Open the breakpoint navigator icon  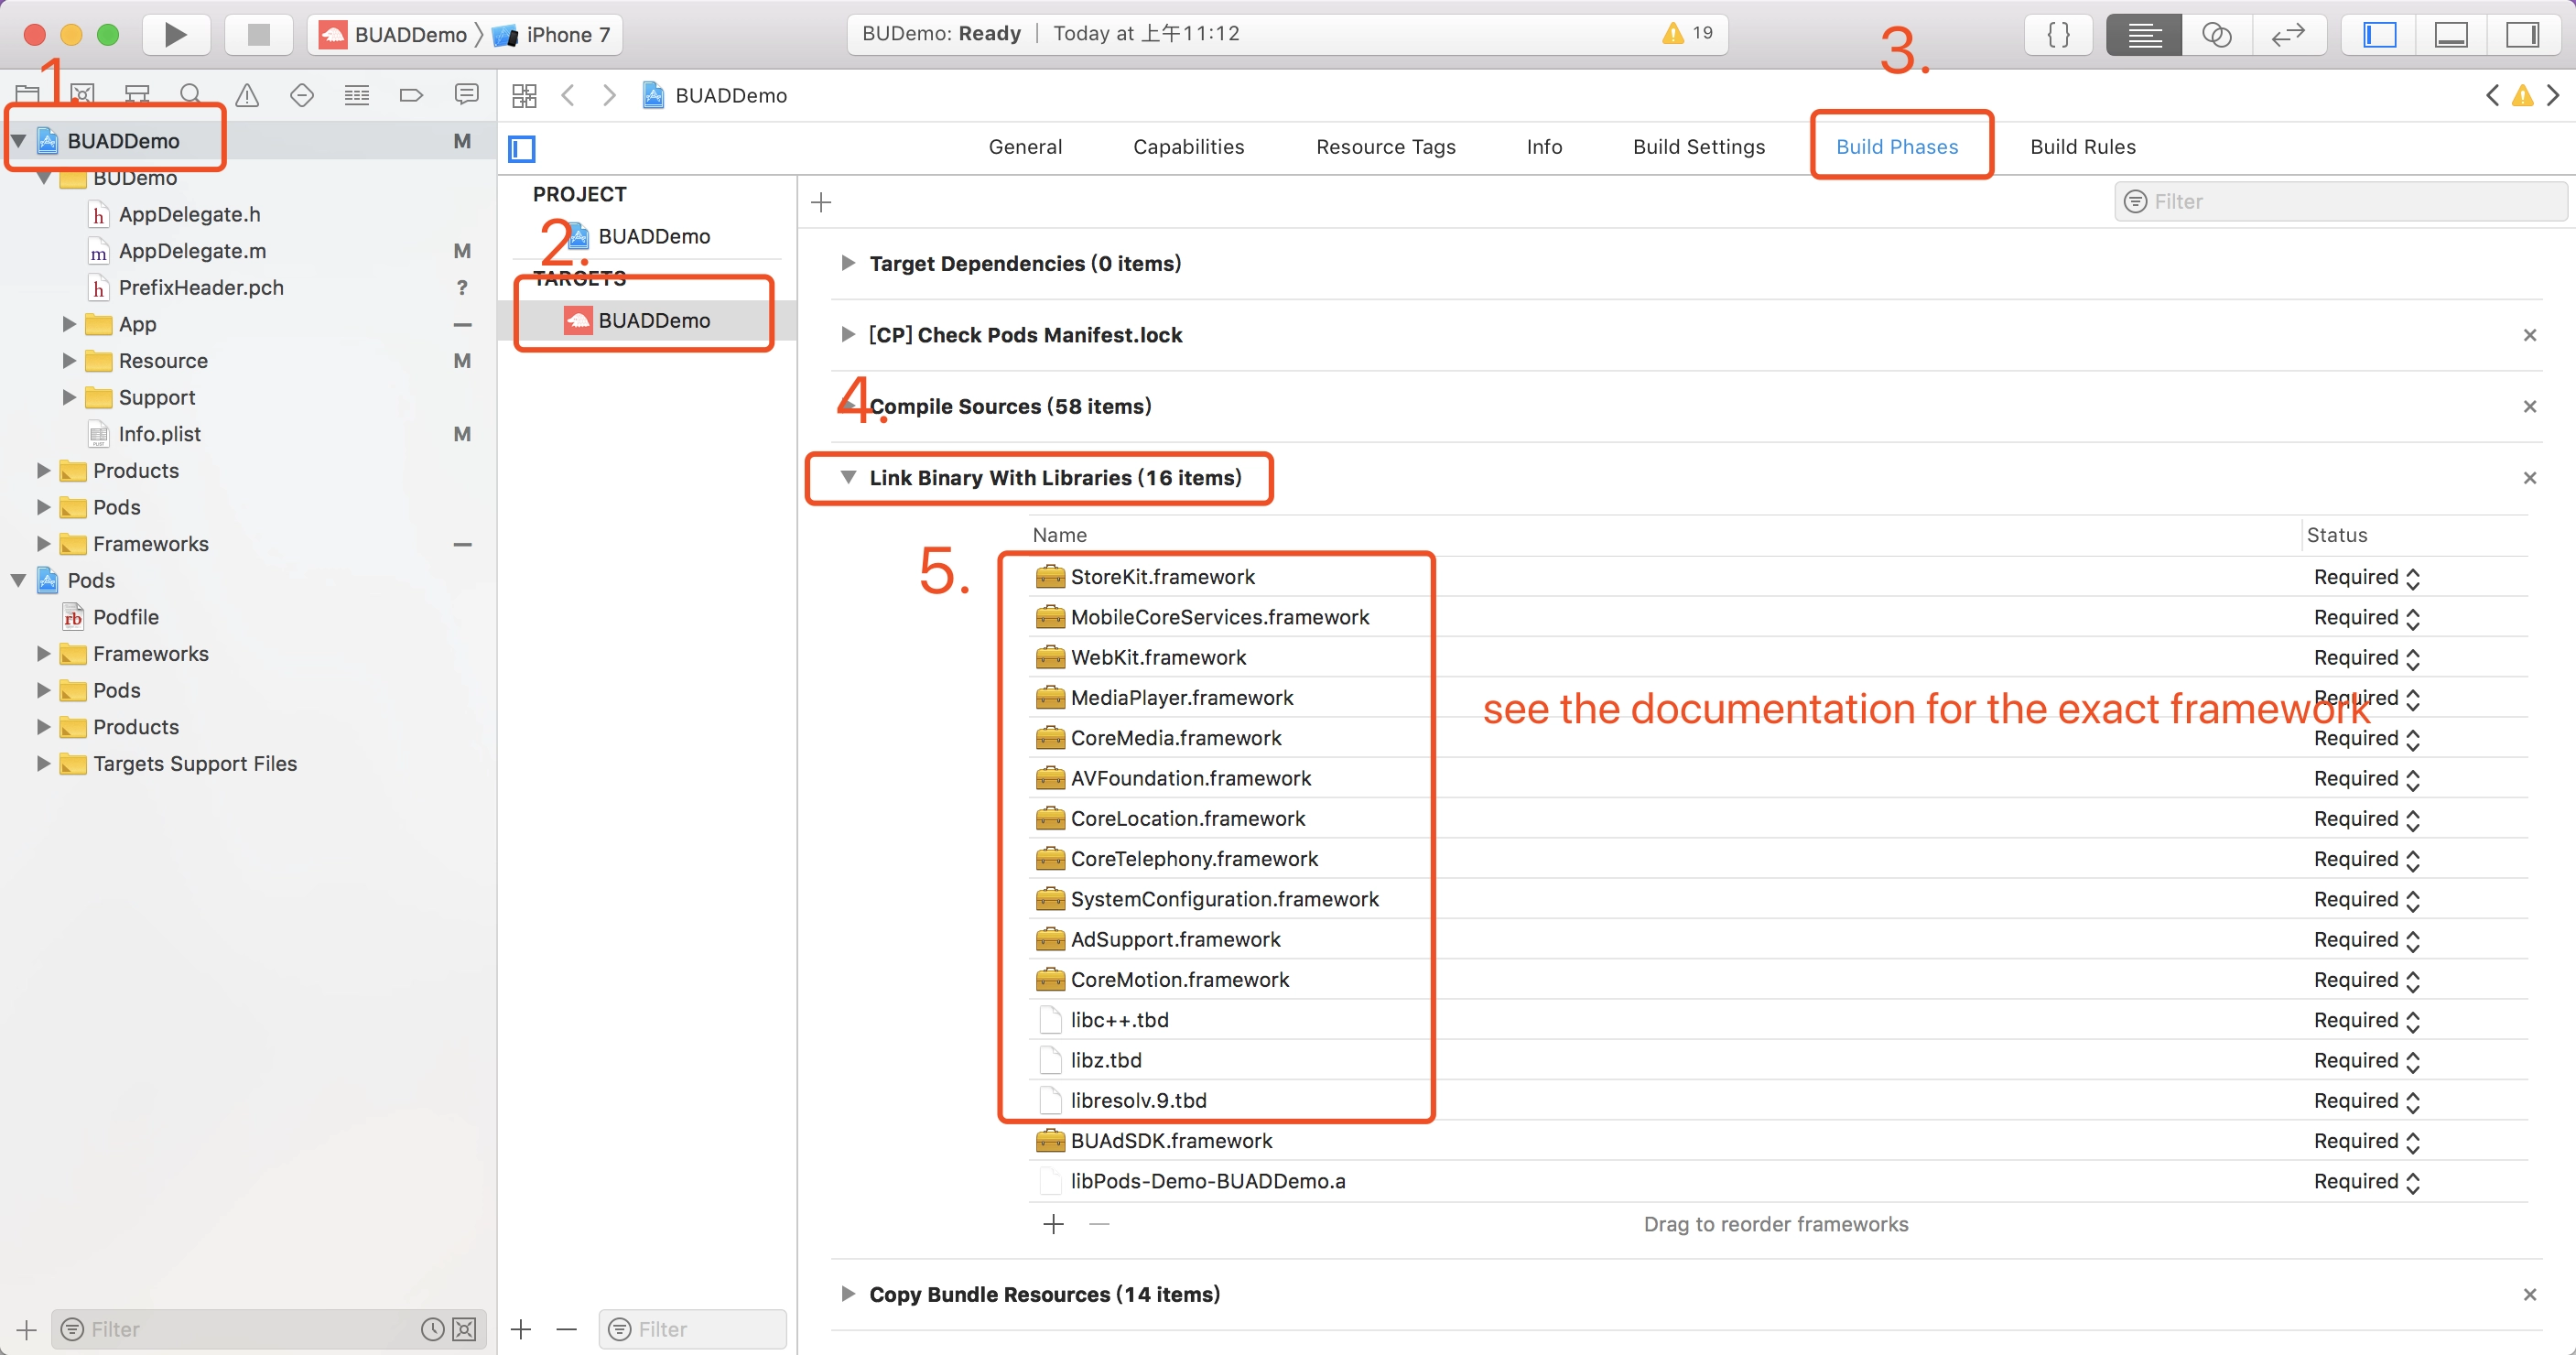coord(410,96)
